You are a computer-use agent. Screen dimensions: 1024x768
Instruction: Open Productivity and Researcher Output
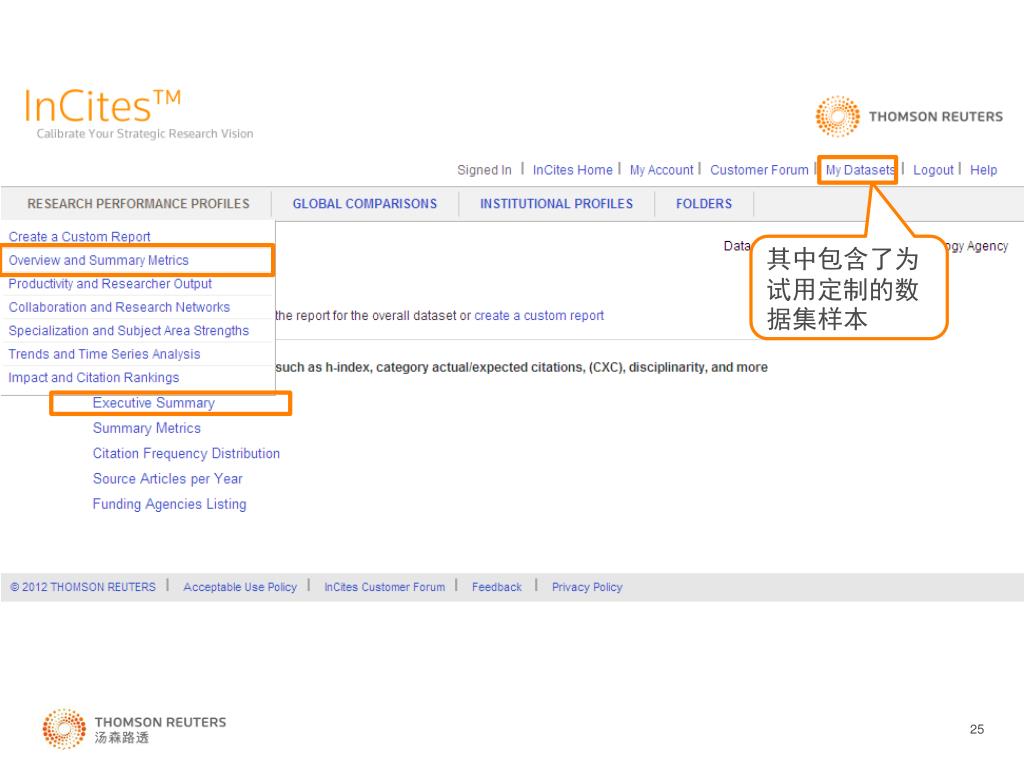(110, 283)
